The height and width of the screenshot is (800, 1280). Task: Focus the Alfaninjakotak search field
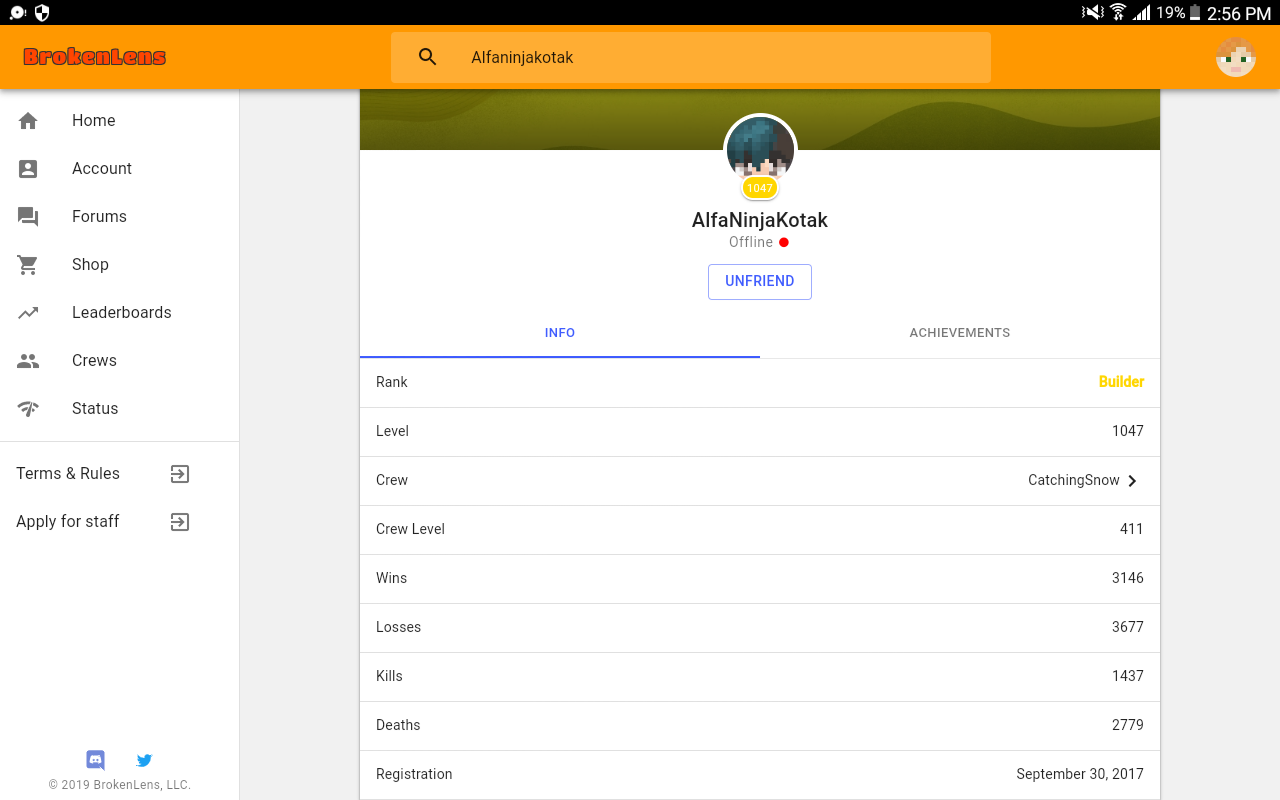[x=691, y=57]
